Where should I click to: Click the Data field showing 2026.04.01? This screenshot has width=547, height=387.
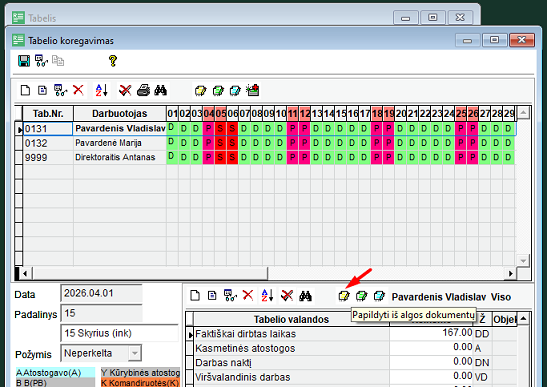[101, 293]
